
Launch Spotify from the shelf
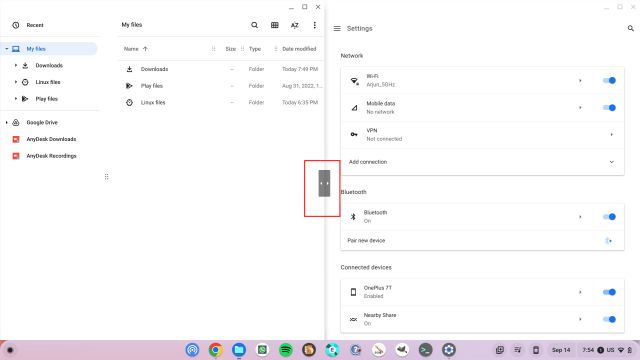tap(286, 350)
